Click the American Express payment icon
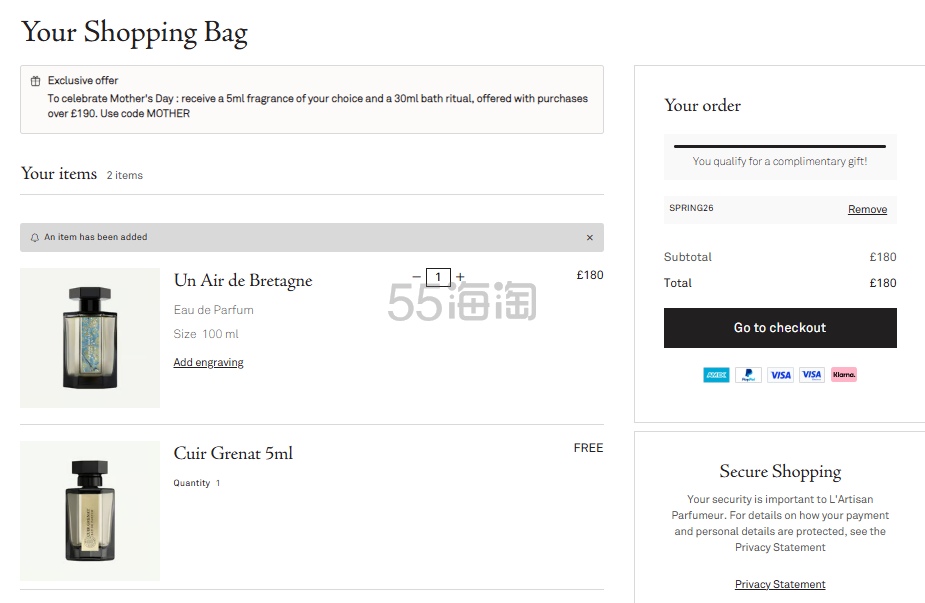925x603 pixels. [716, 375]
